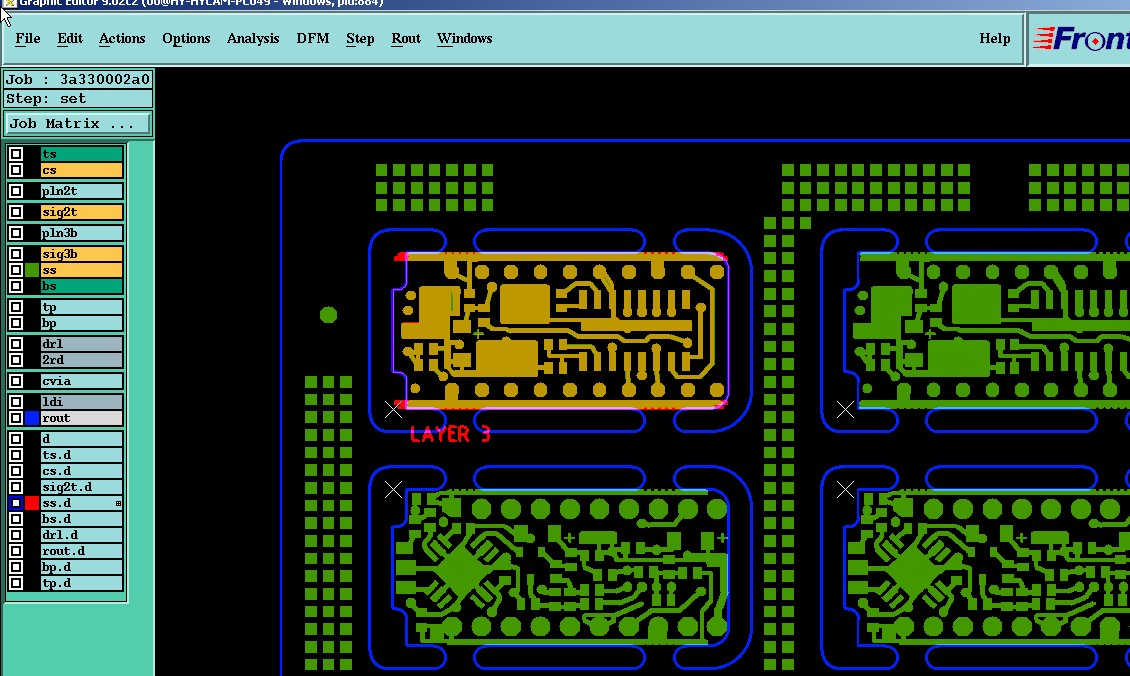
Task: Select the ldi layer name
Action: coord(81,401)
